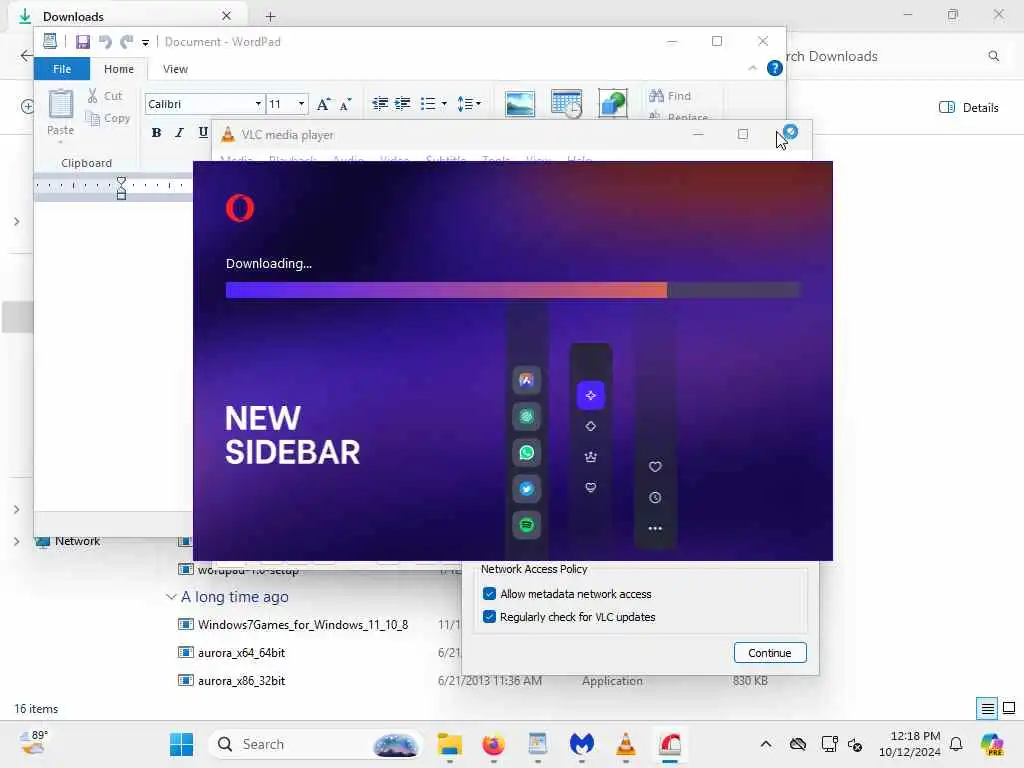Click the Insert Picture icon in WordPad
The height and width of the screenshot is (768, 1024).
520,104
